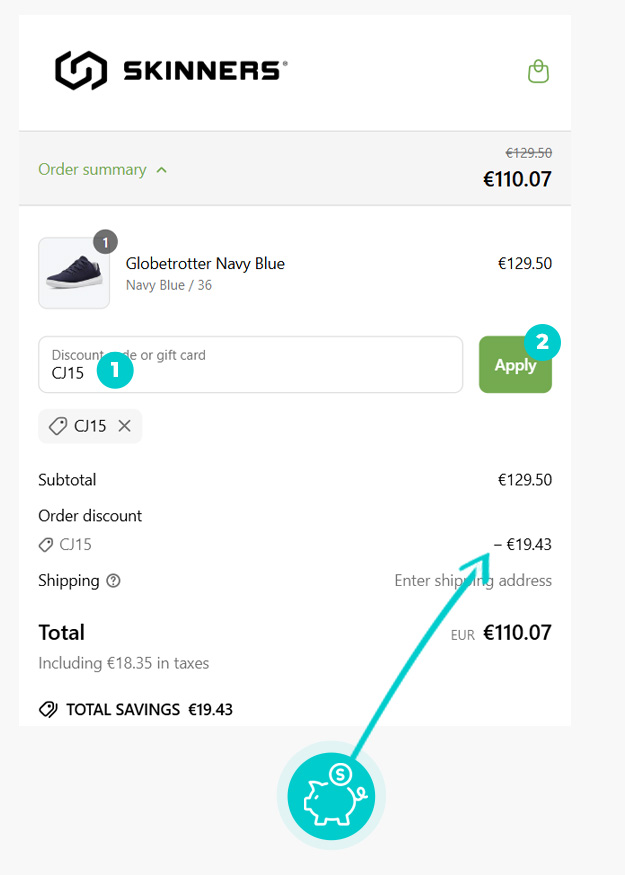625x875 pixels.
Task: Click the Enter shipping address text
Action: 473,581
